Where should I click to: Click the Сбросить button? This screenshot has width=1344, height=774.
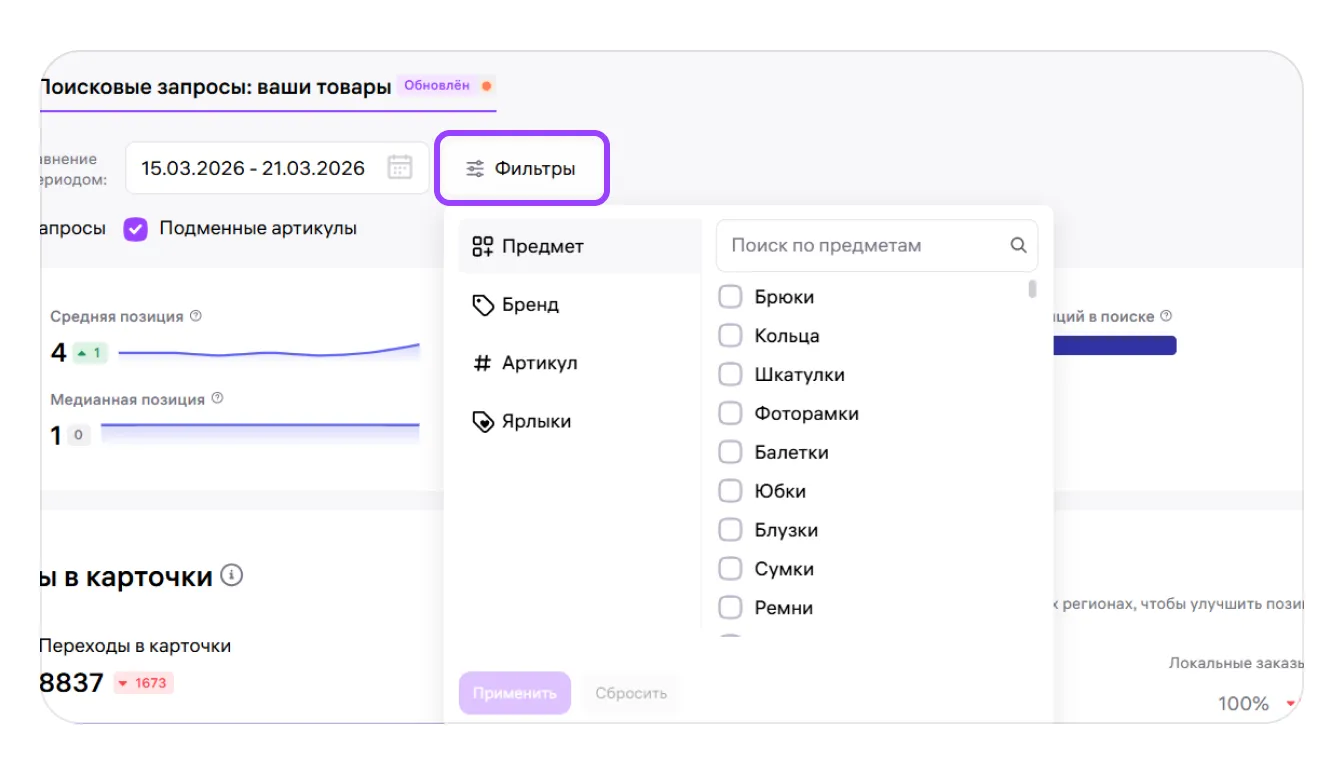(630, 693)
